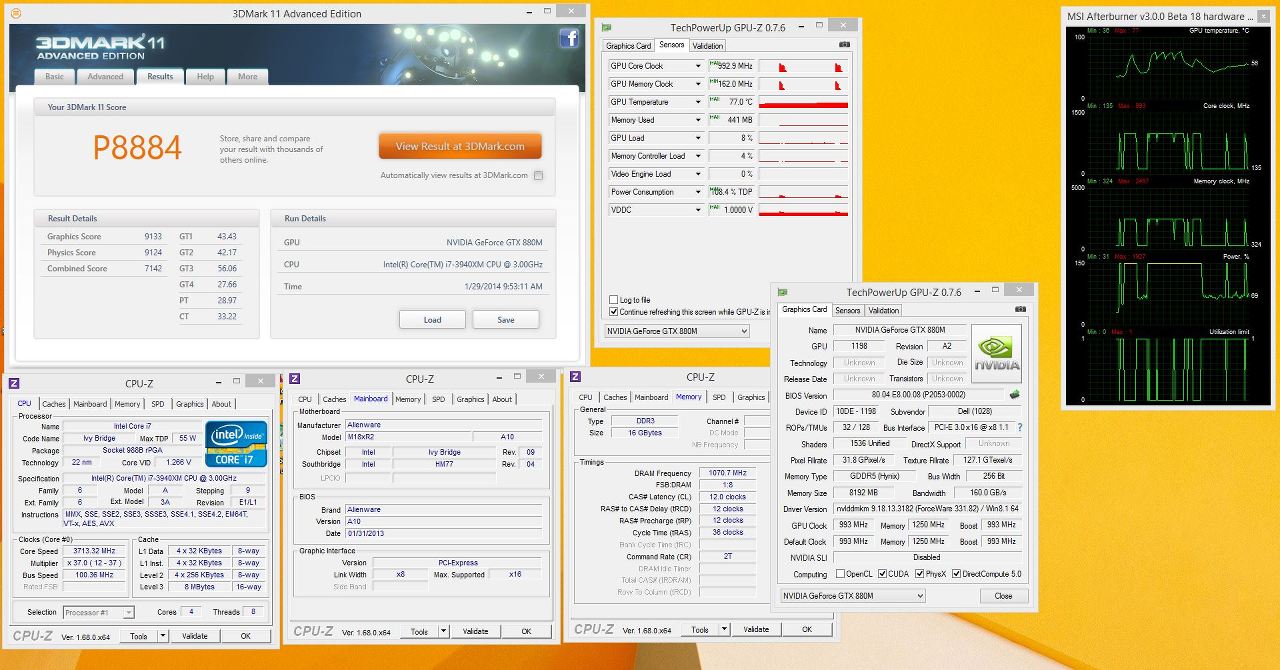
Task: Click the Specification field in CPU-Z CPU window
Action: tap(165, 479)
